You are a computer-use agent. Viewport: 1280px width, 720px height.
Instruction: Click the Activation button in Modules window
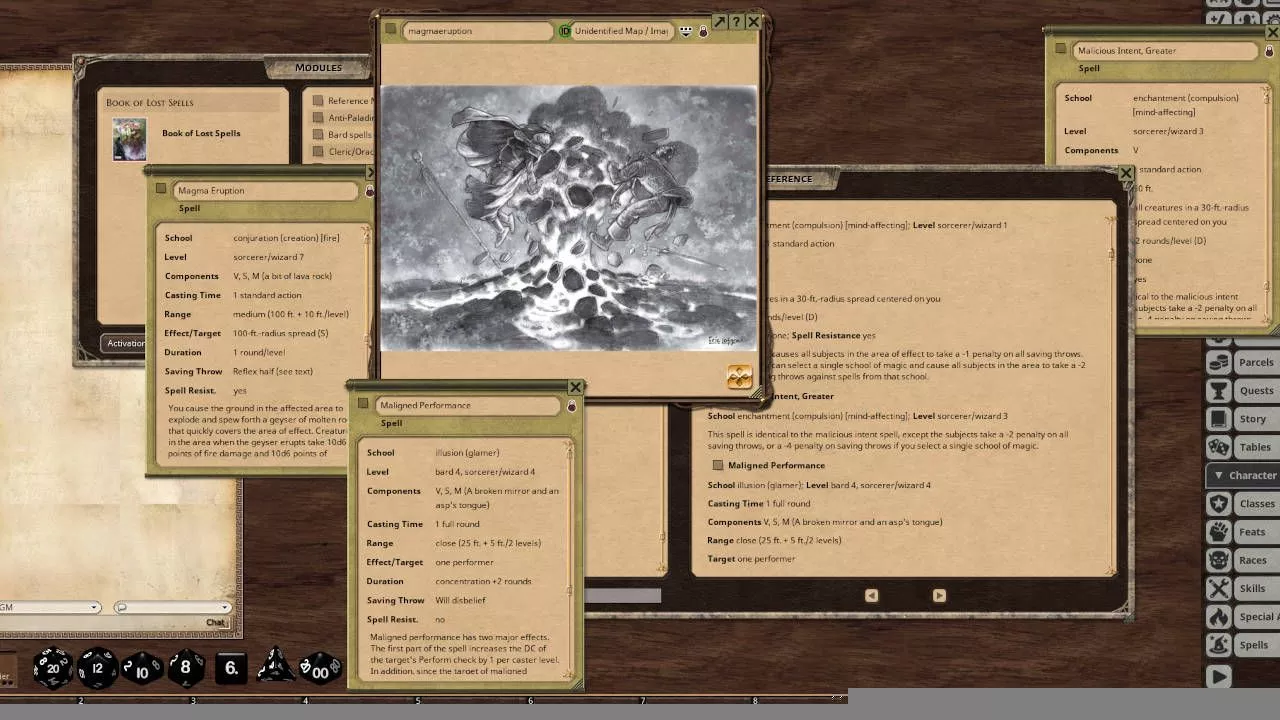[126, 343]
